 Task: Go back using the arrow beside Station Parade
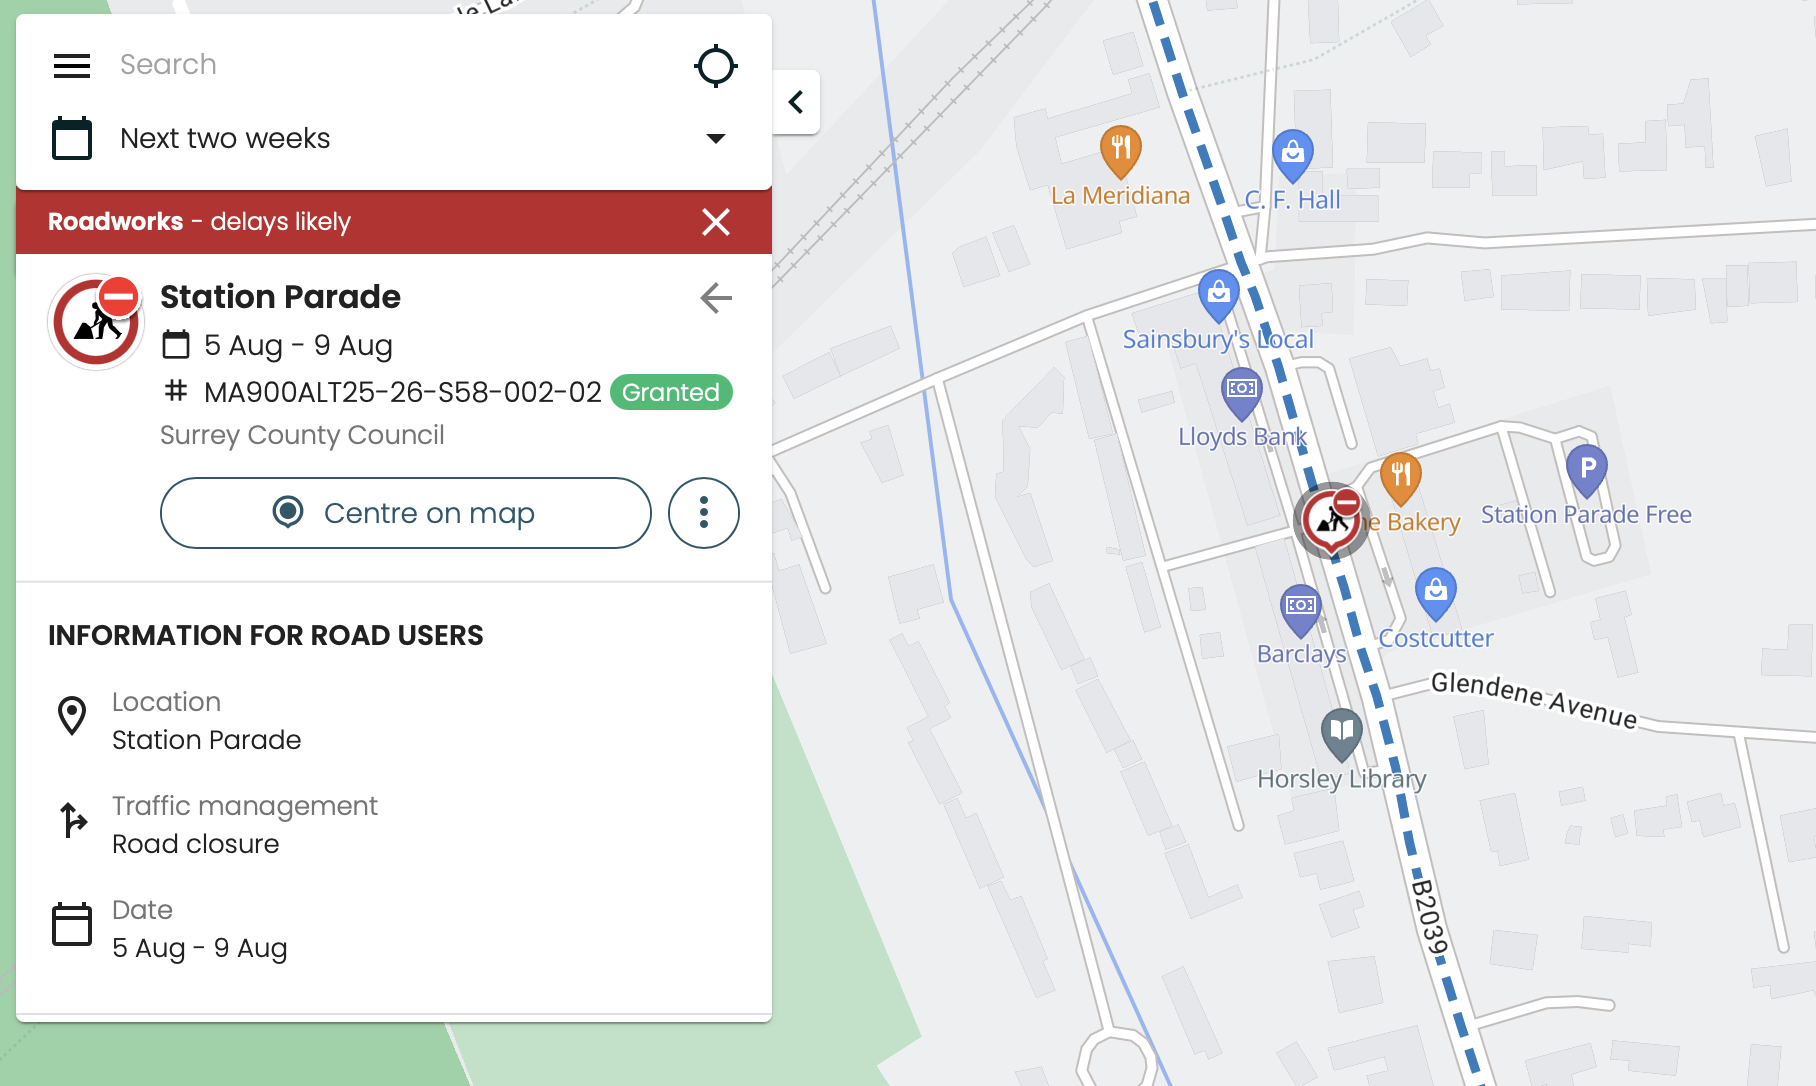tap(716, 297)
